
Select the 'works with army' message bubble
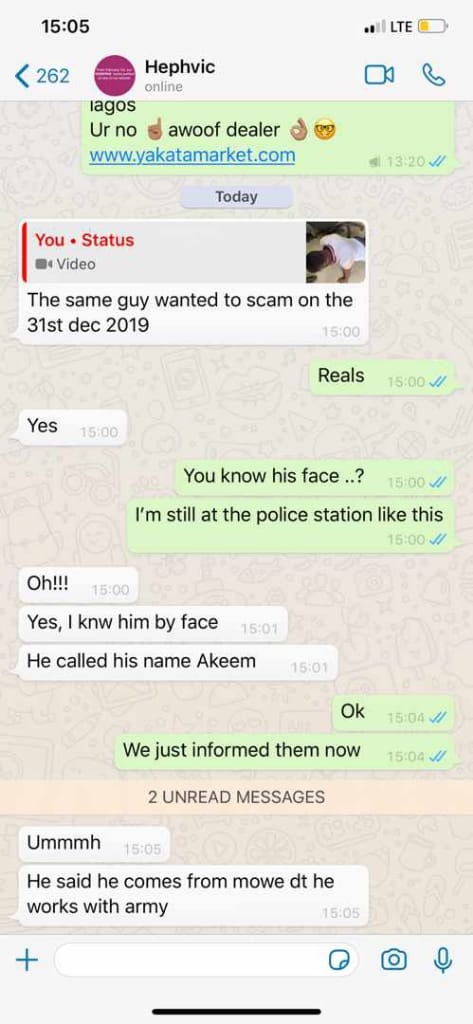[193, 895]
